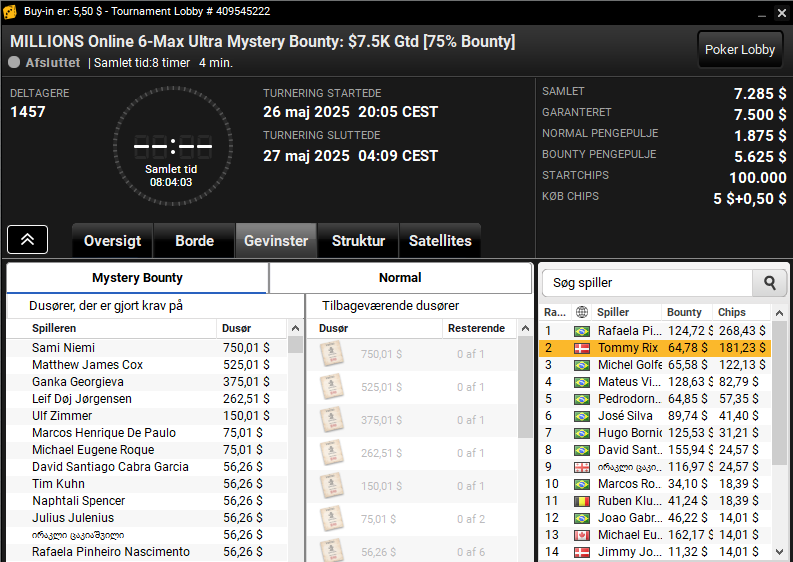
Task: Open the Struktur tab
Action: pyautogui.click(x=358, y=241)
